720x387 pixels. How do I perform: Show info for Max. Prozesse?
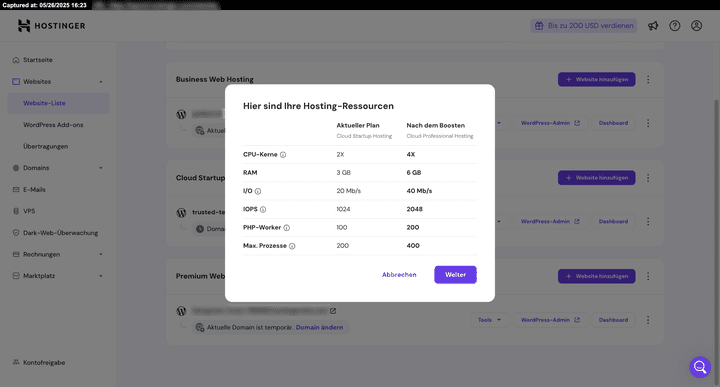coord(292,246)
